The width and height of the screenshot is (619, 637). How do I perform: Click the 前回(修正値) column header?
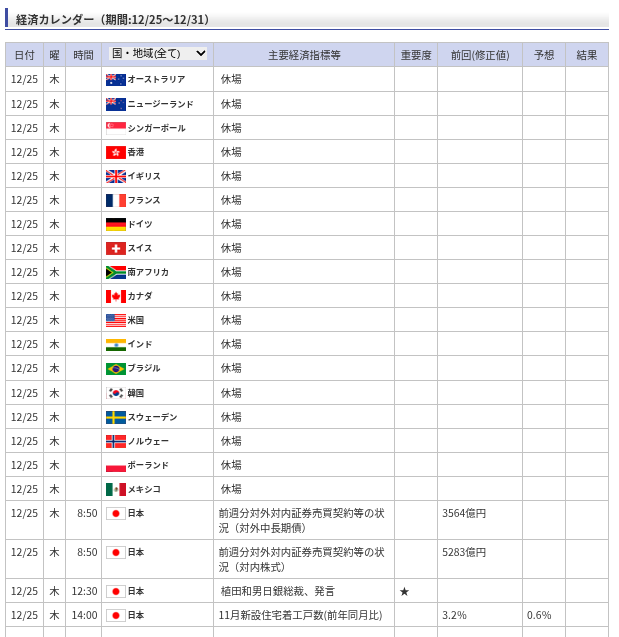[479, 55]
